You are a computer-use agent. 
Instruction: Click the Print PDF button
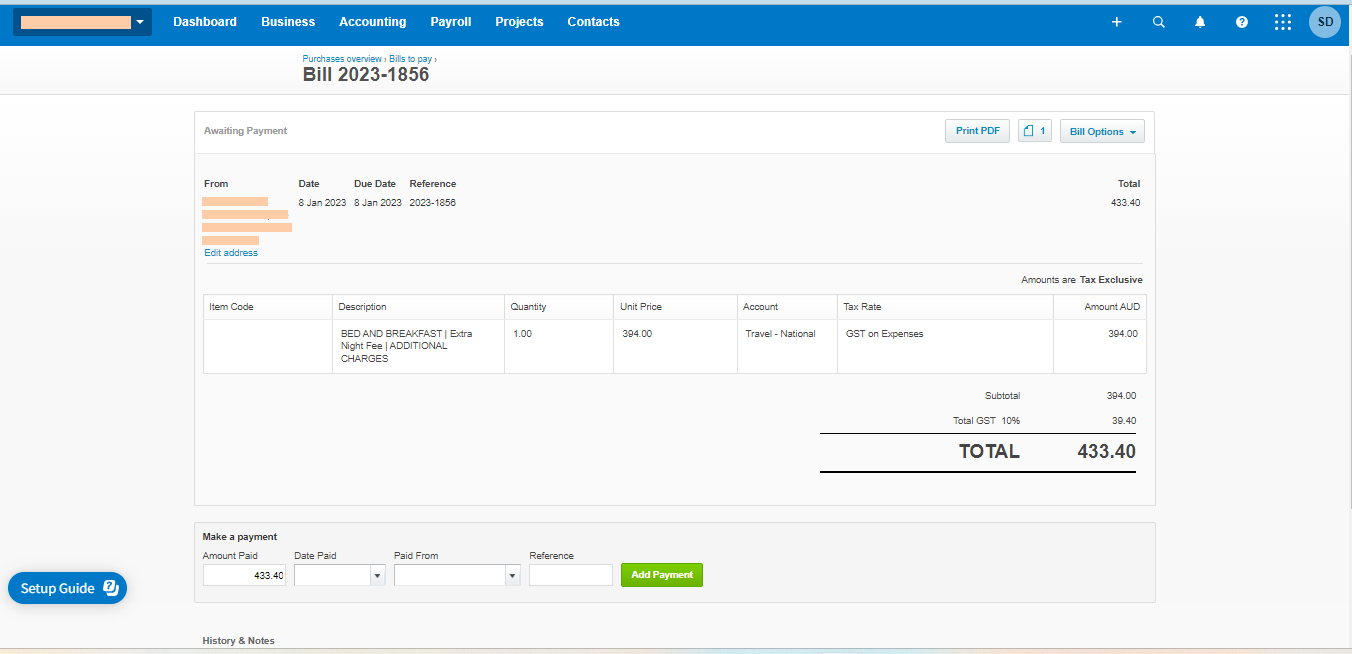[x=977, y=131]
